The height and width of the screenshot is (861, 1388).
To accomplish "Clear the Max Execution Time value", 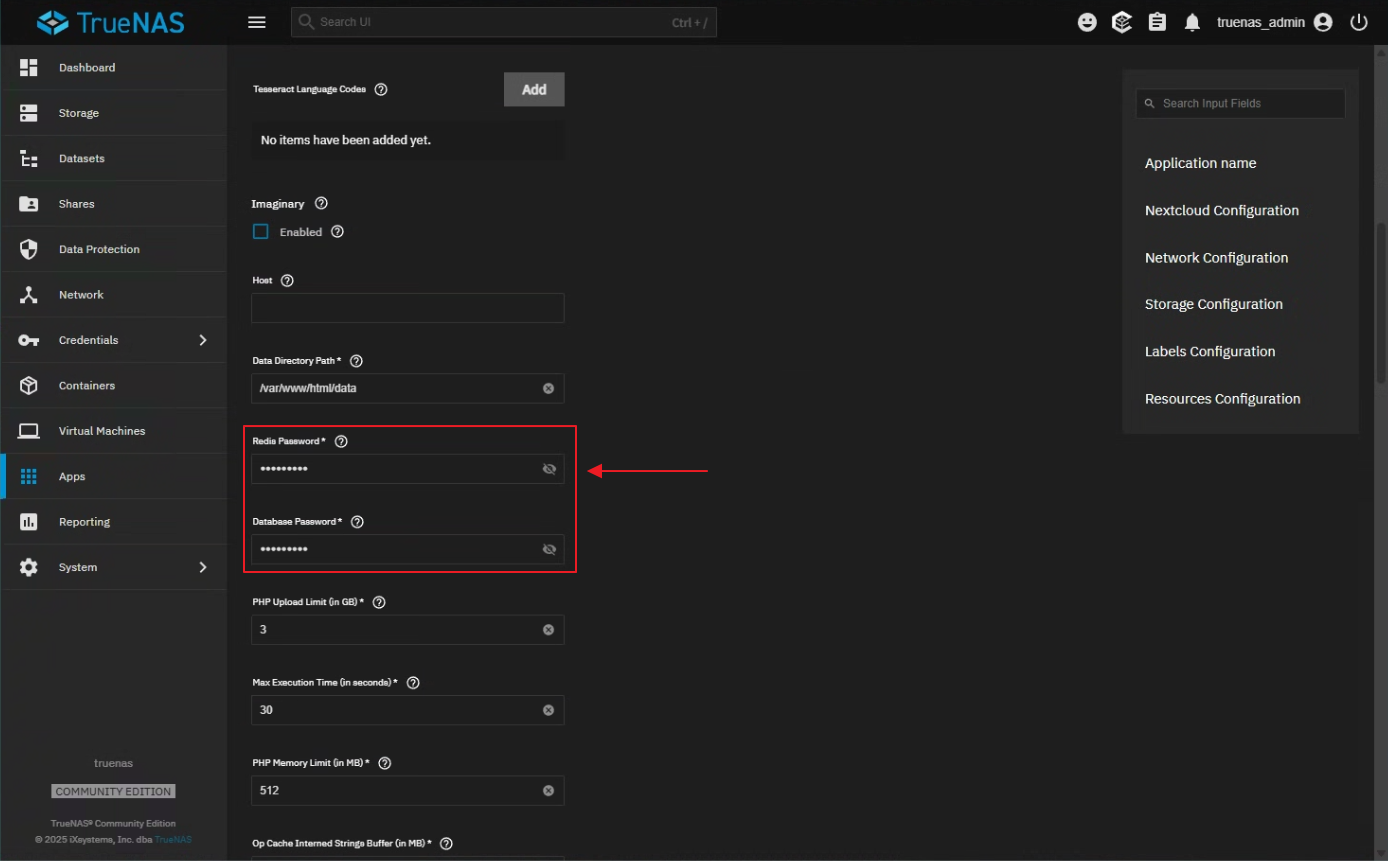I will pos(548,710).
